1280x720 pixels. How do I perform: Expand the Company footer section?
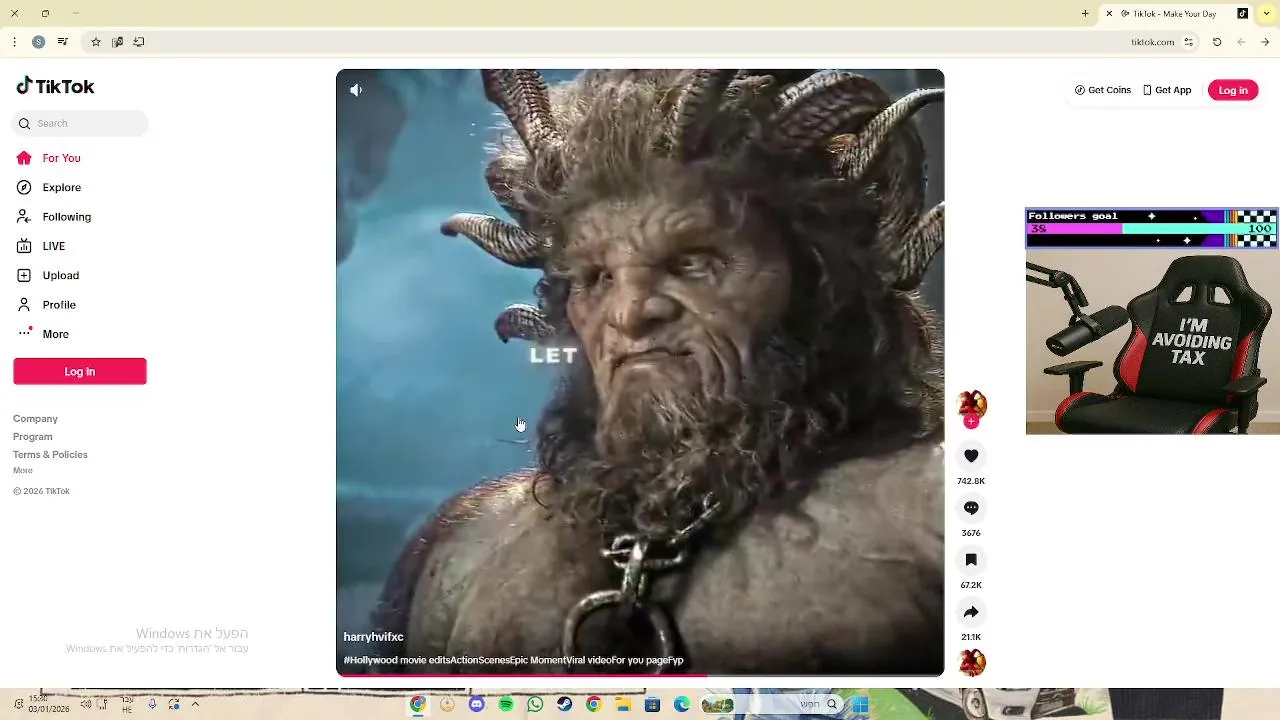click(x=35, y=419)
